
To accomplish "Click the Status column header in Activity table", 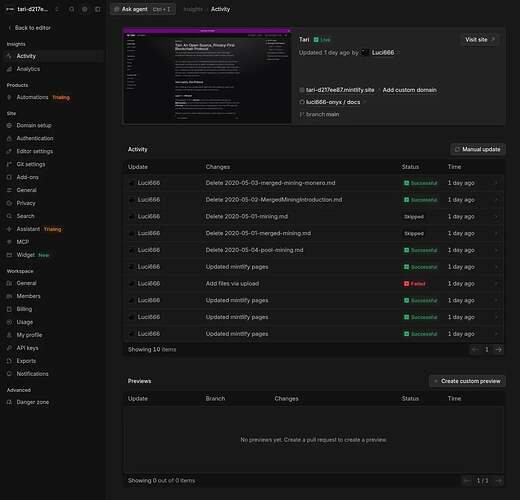I will (410, 167).
